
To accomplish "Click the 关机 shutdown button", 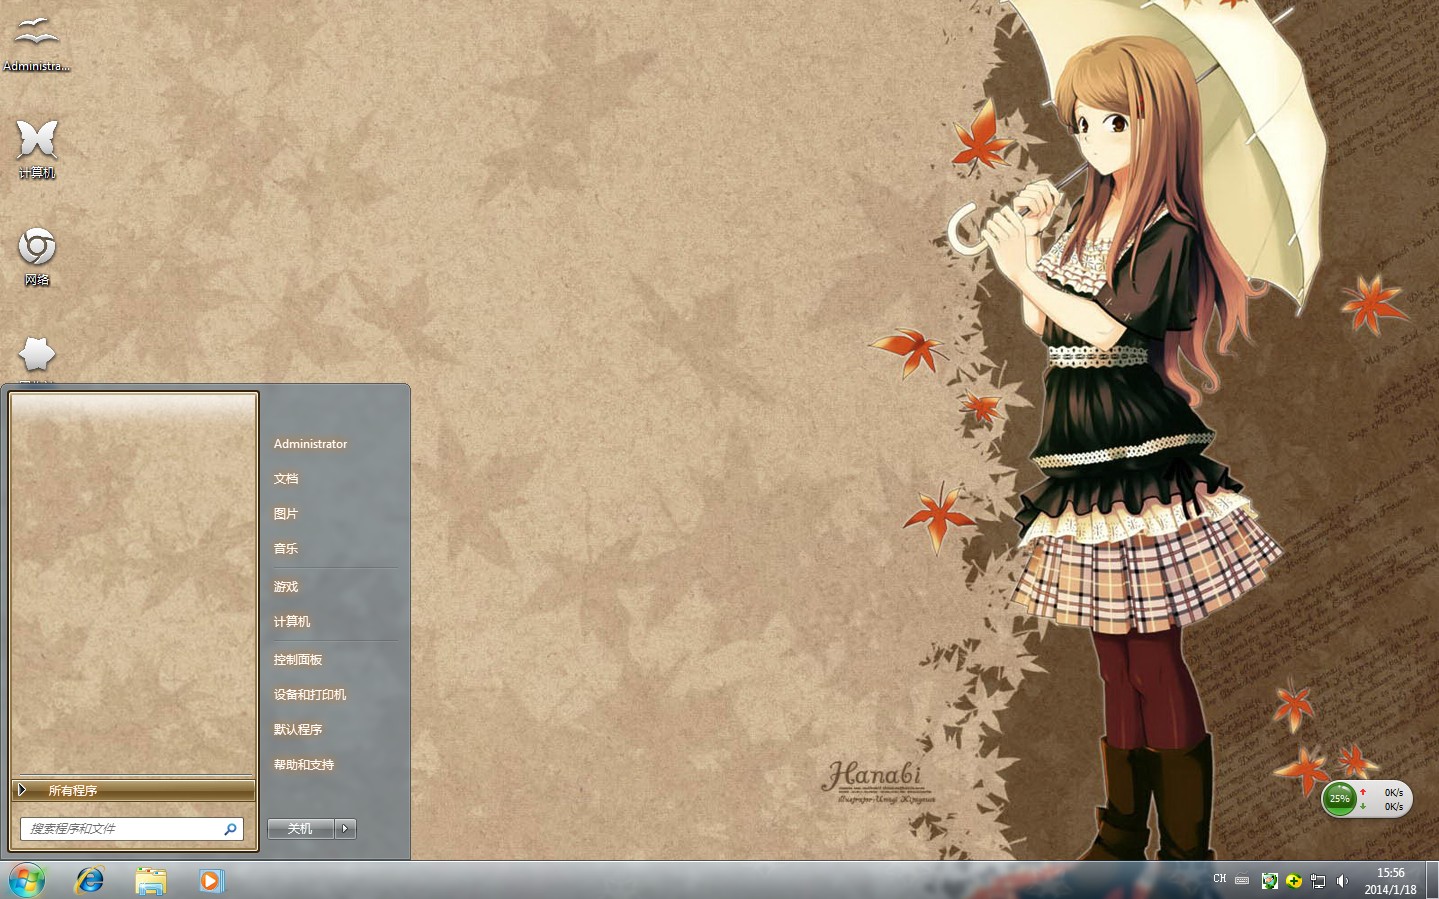I will pos(300,829).
